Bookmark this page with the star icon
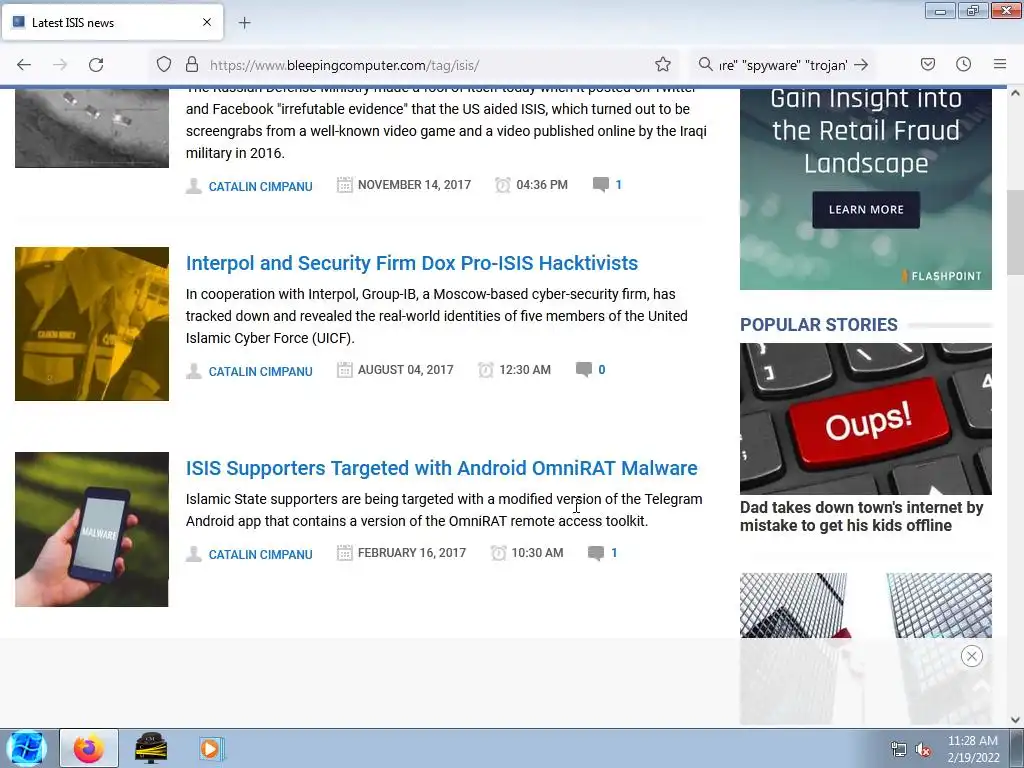 pos(663,64)
